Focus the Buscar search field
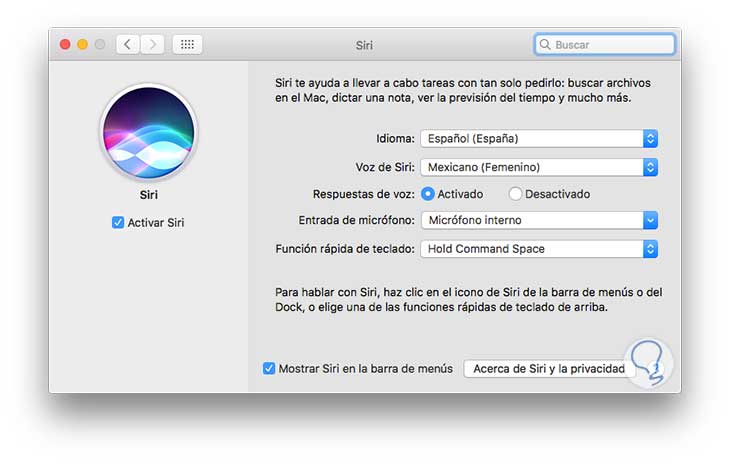Image resolution: width=730 pixels, height=463 pixels. coord(605,45)
